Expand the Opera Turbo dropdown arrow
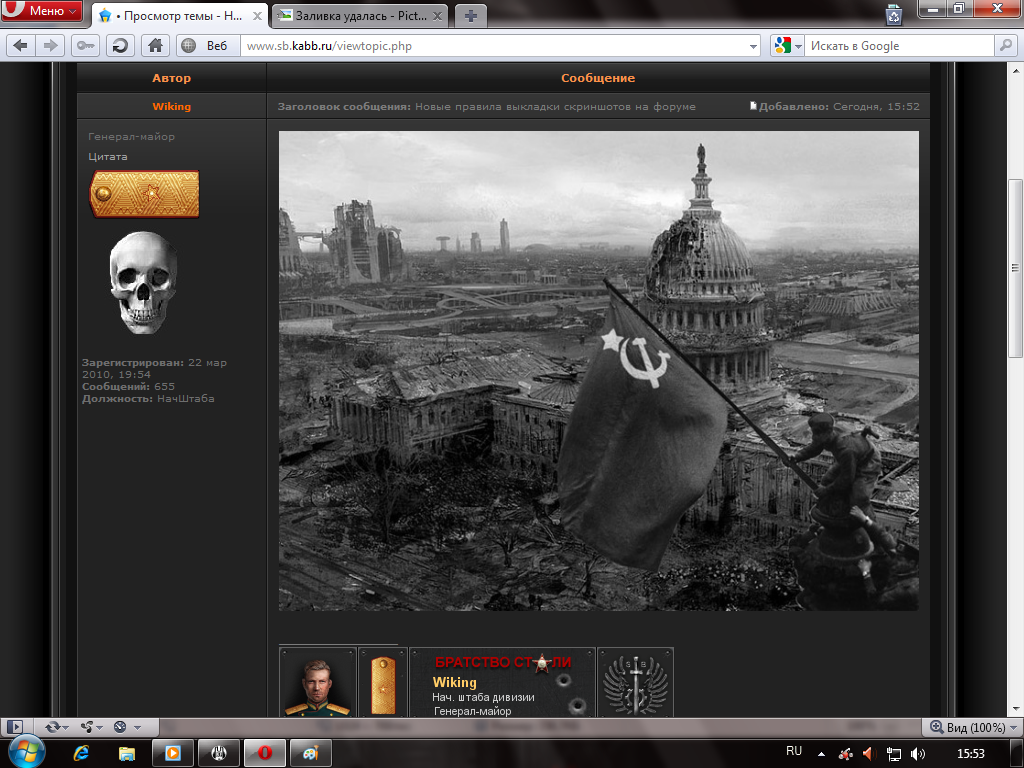This screenshot has width=1024, height=768. pyautogui.click(x=137, y=728)
